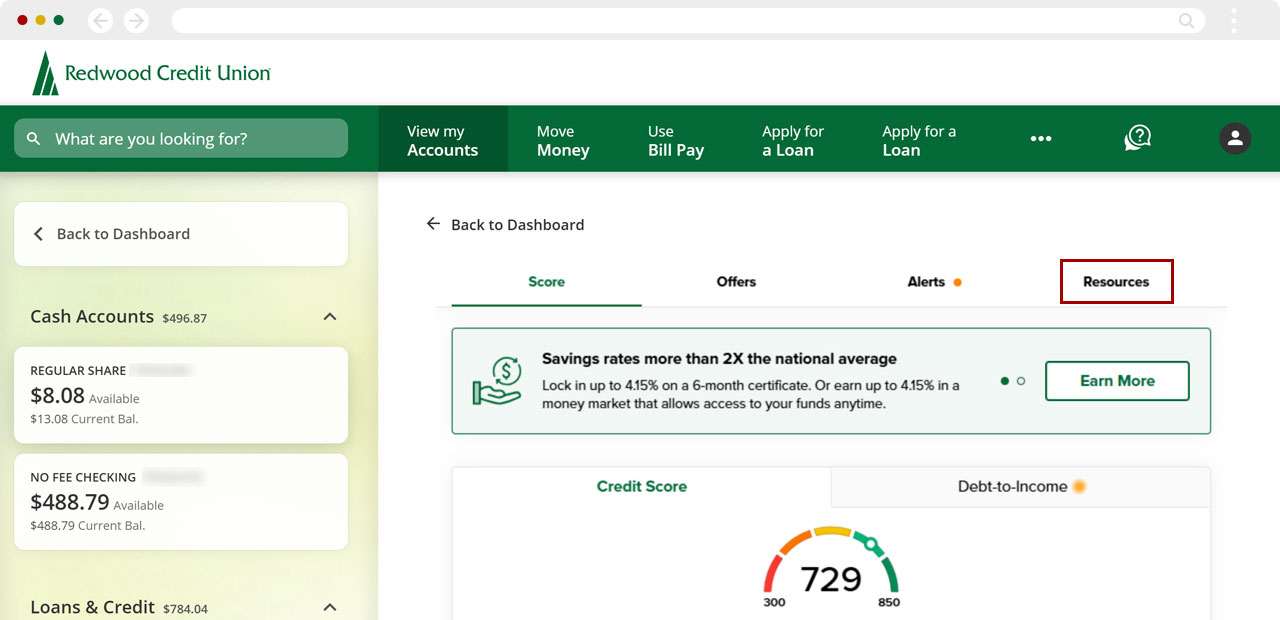The image size is (1280, 620).
Task: Click the What are you looking for search field
Action: click(x=180, y=138)
